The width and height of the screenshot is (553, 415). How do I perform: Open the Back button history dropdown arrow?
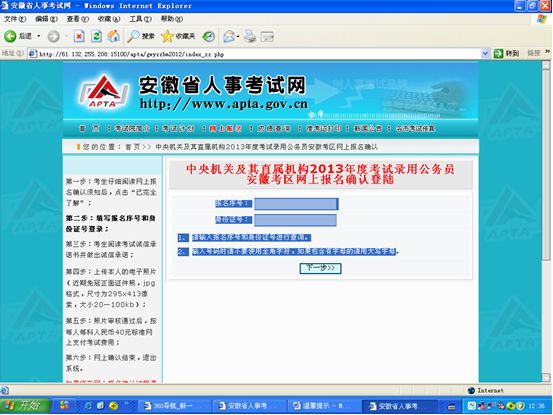pyautogui.click(x=38, y=36)
